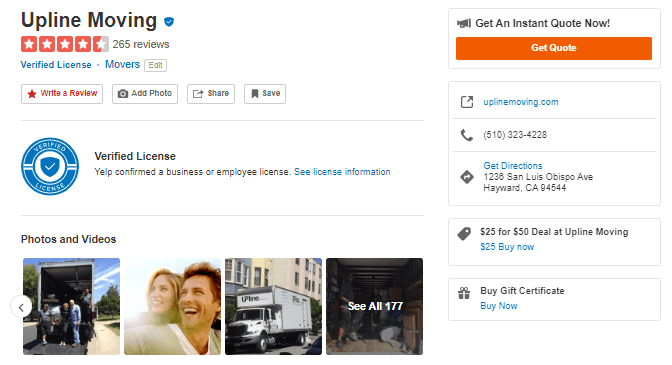
Task: Save Upline Moving with the bookmark button
Action: point(265,94)
